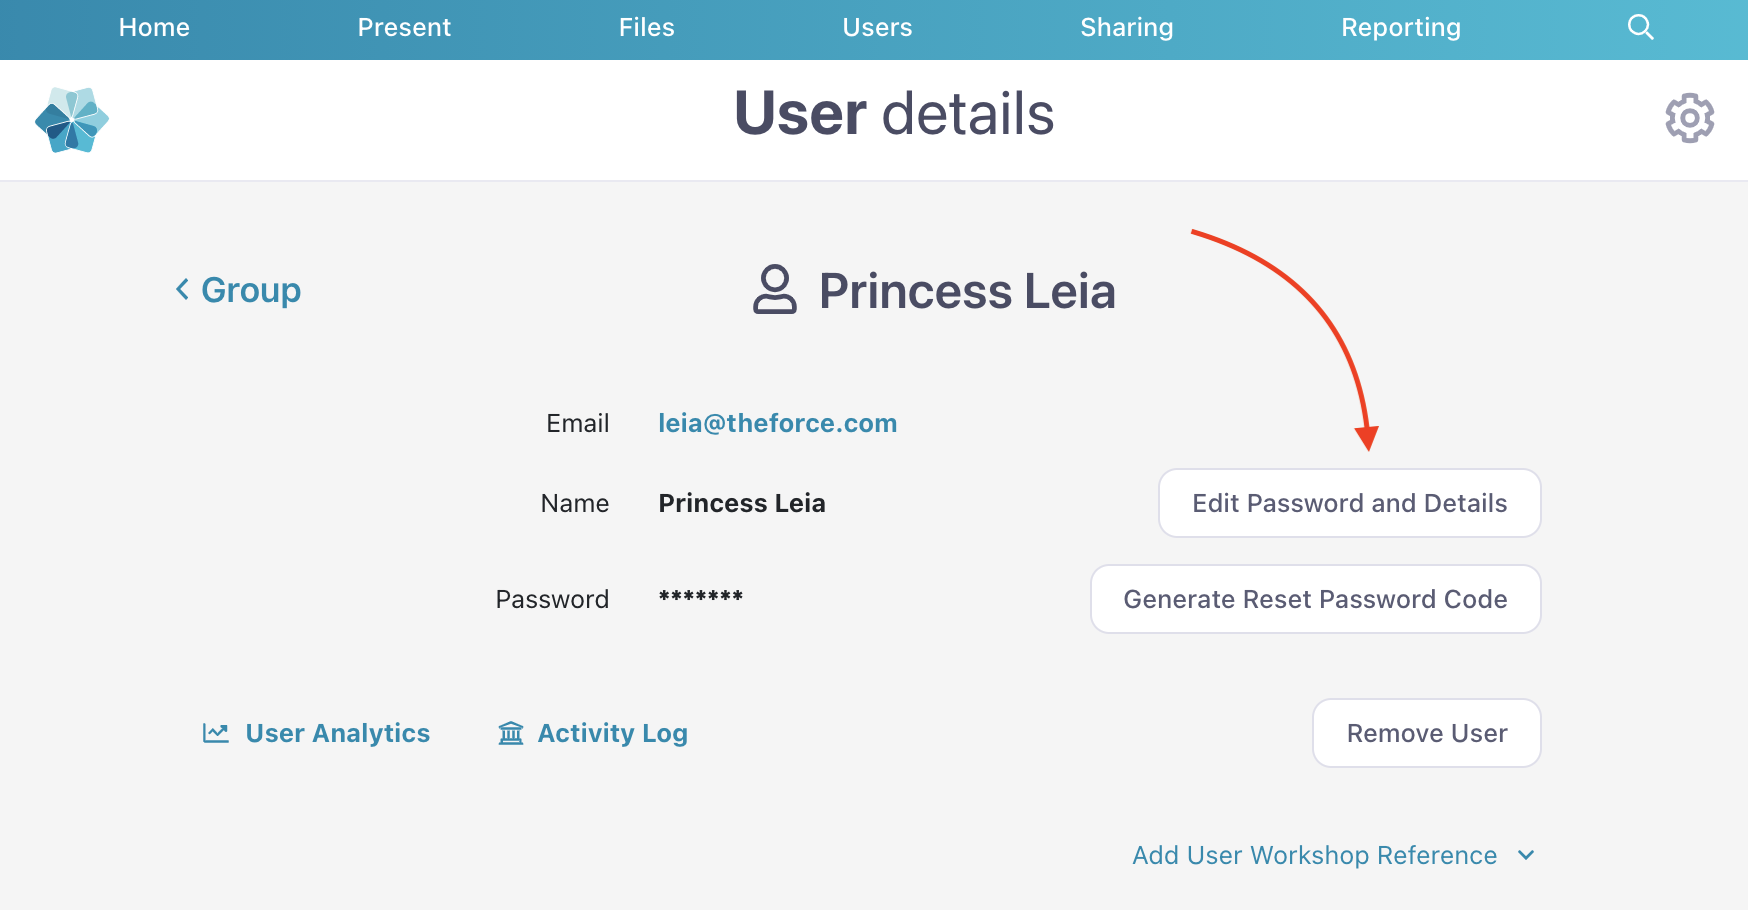Go to the Present menu item
Viewport: 1748px width, 910px height.
coord(404,27)
